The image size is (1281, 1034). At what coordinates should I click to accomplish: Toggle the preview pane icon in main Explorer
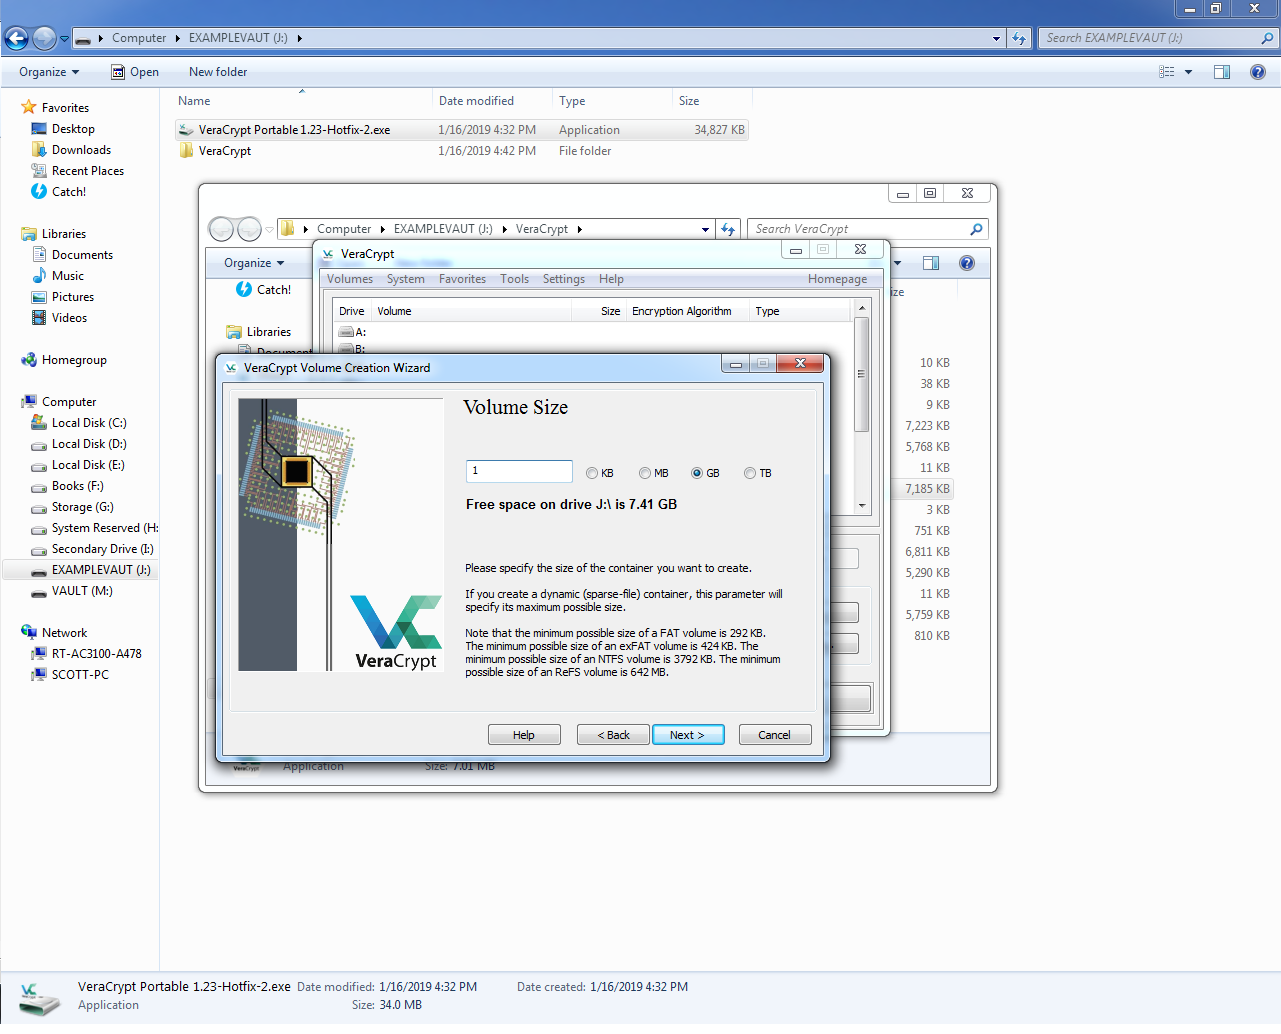[1222, 72]
